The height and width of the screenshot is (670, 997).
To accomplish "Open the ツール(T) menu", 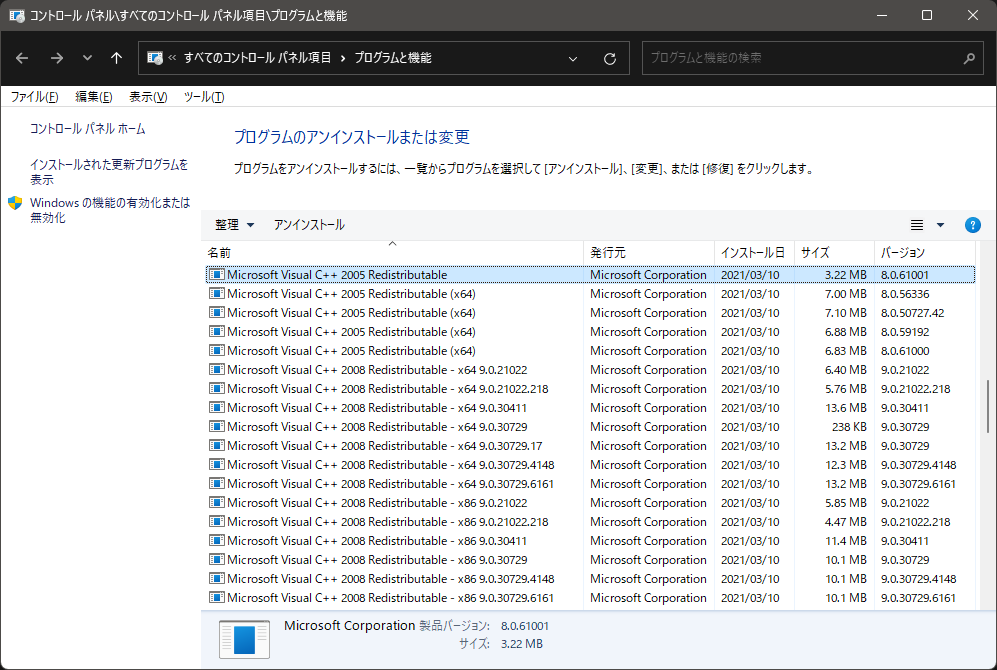I will point(204,97).
